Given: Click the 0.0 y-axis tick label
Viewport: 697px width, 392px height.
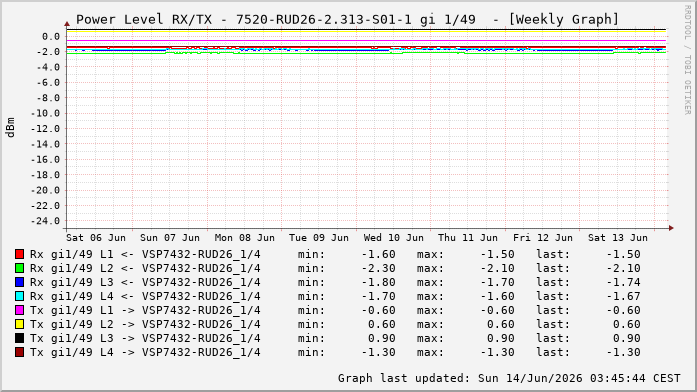Looking at the screenshot, I should coord(51,36).
